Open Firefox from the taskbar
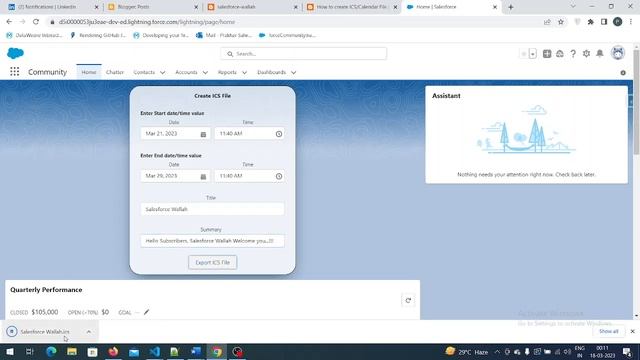 pos(113,351)
